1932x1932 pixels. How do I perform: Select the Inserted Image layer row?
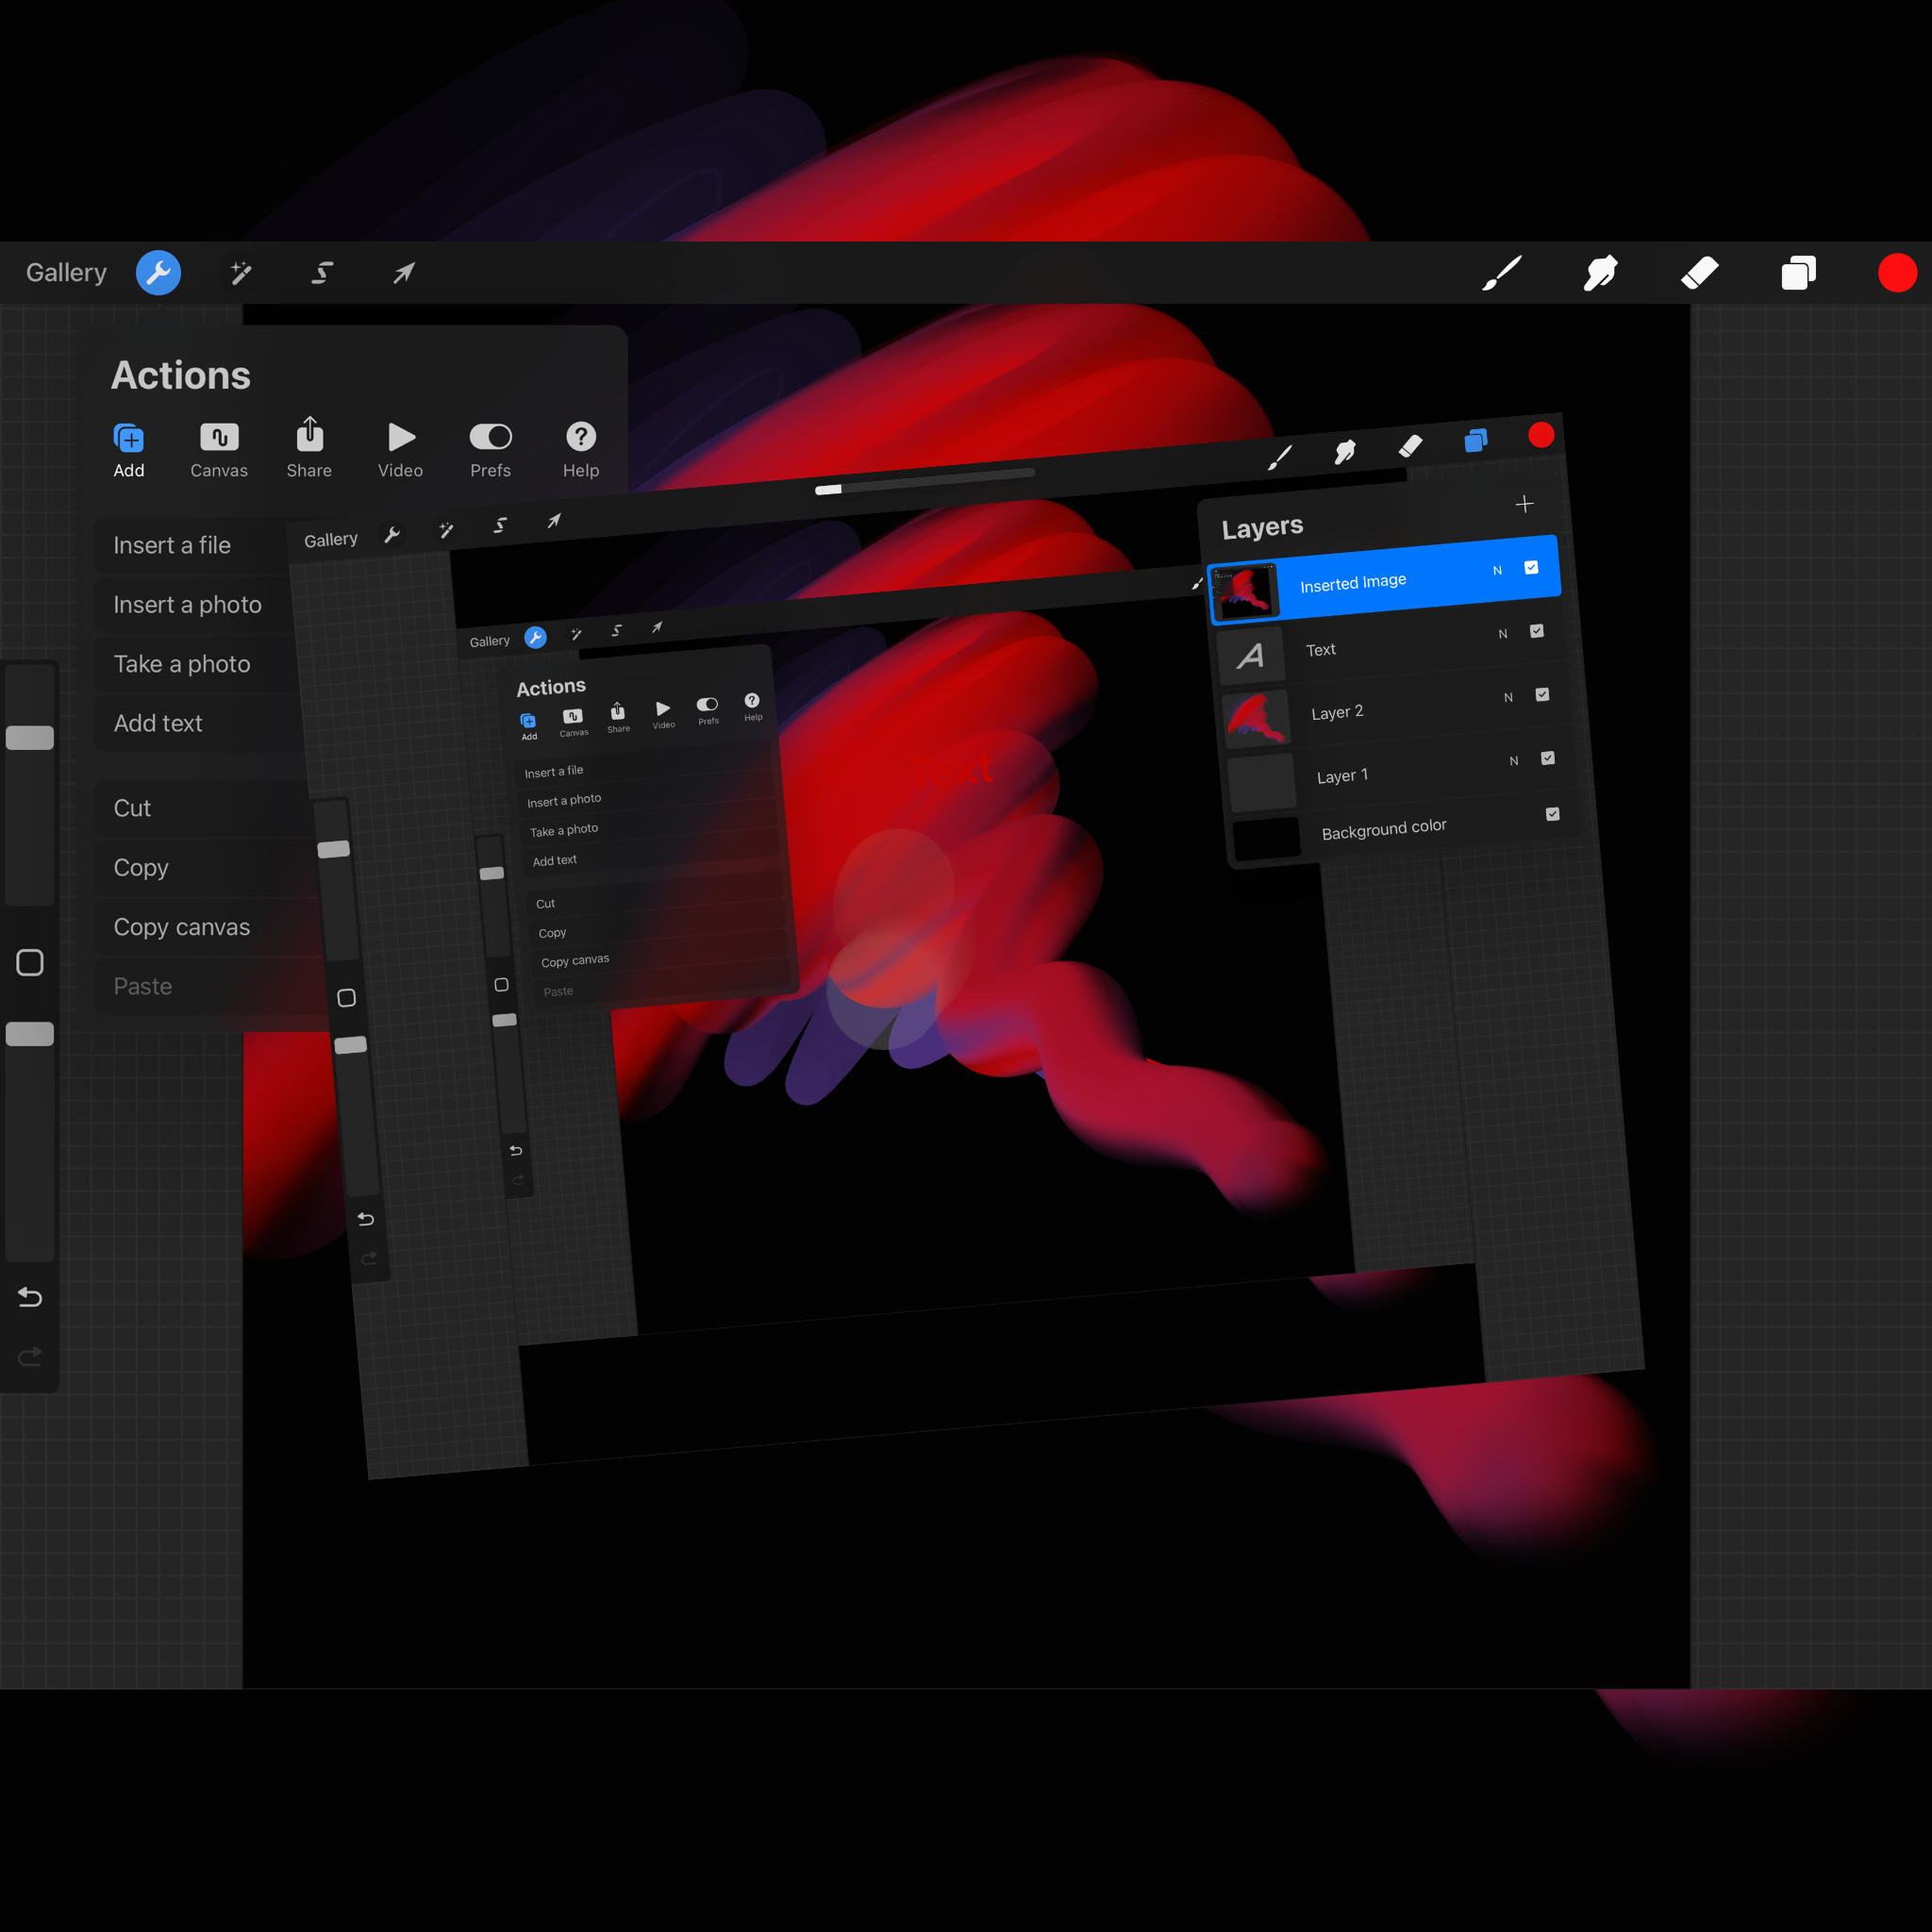[x=1385, y=580]
